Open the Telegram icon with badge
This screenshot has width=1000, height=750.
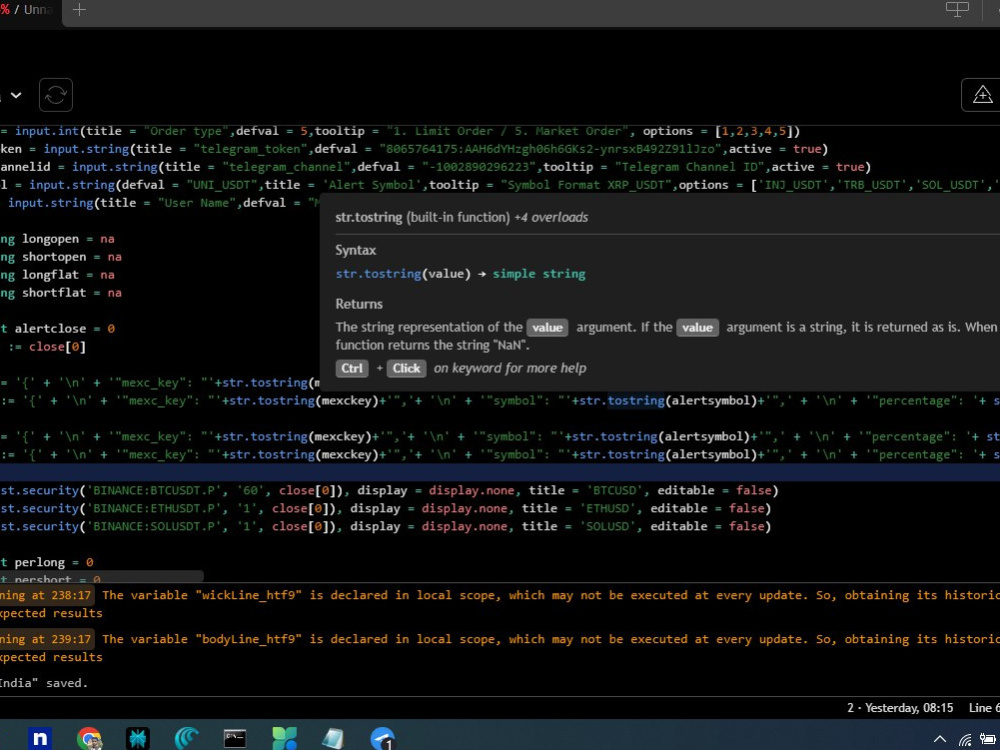click(383, 739)
